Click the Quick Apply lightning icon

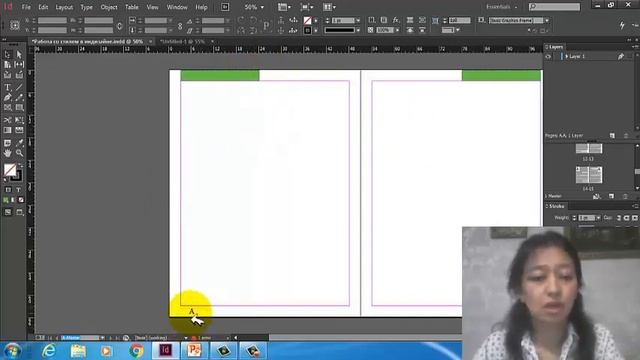coord(622,25)
